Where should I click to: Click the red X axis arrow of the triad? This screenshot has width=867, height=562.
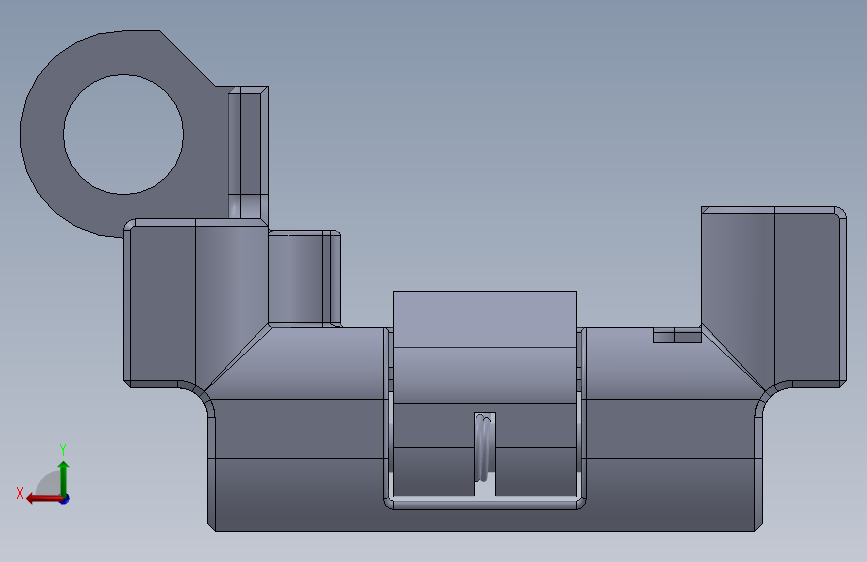(43, 499)
